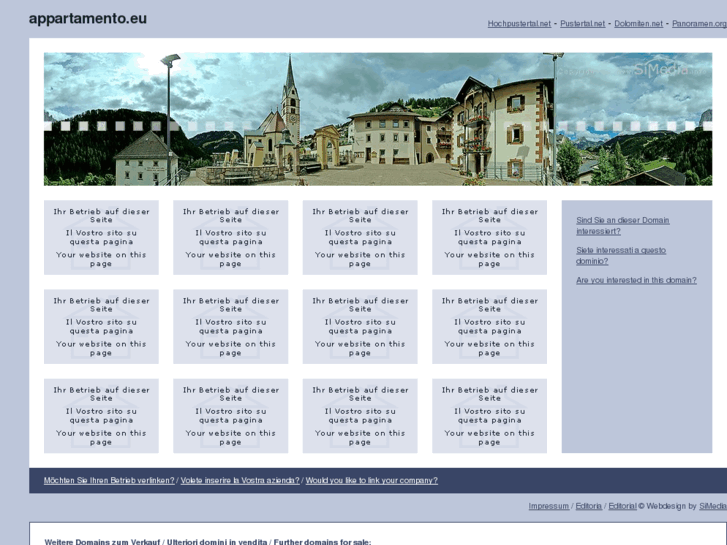Select "Weitere Domains zum Verkauf" heading text

[x=102, y=542]
